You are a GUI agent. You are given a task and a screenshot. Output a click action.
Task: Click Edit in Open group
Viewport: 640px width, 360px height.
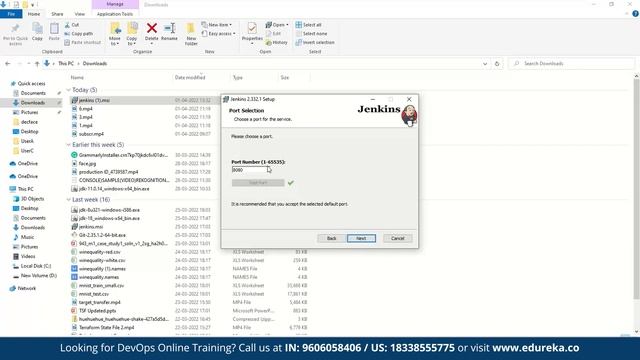[x=273, y=33]
